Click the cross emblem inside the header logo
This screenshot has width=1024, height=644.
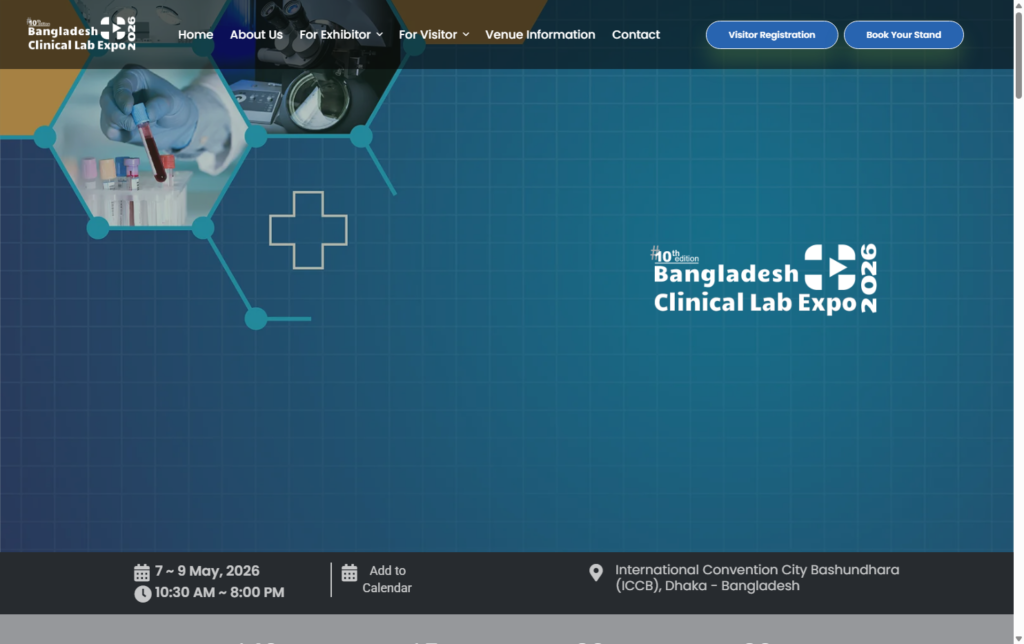pyautogui.click(x=113, y=29)
